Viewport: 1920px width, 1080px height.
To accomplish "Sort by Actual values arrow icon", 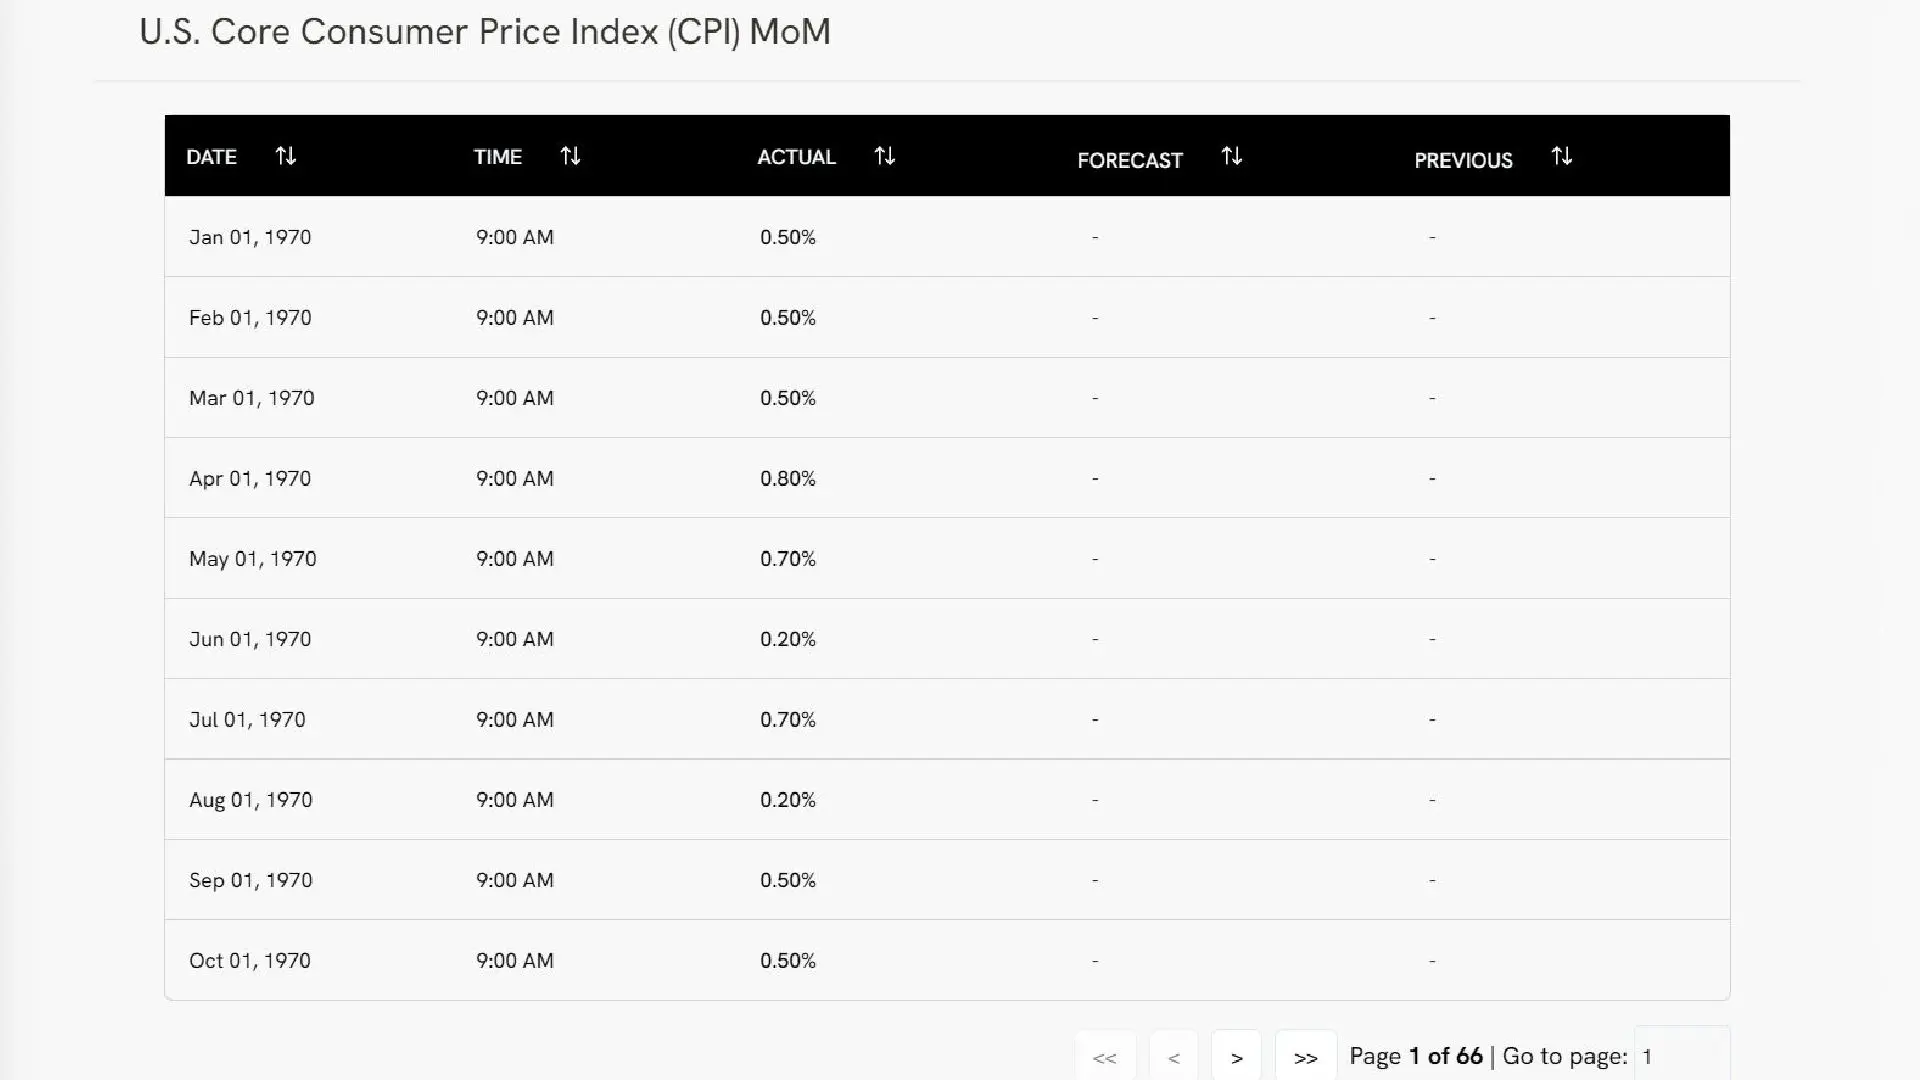I will coord(884,156).
